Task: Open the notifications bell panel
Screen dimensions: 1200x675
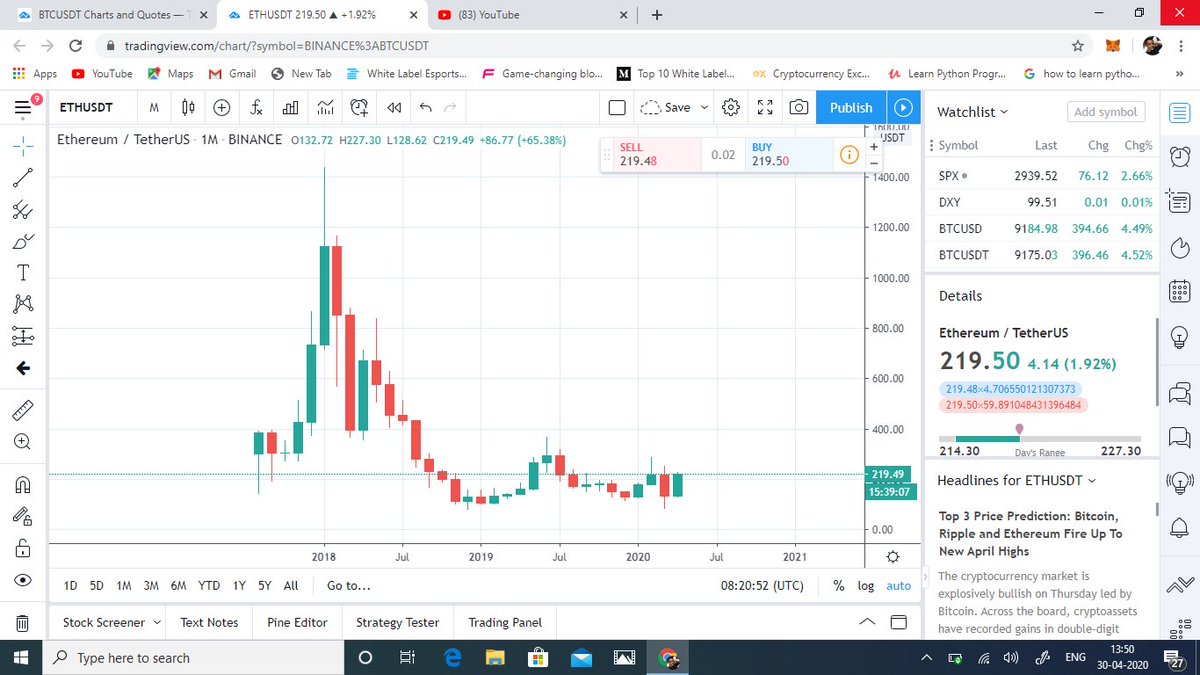Action: (x=1180, y=529)
